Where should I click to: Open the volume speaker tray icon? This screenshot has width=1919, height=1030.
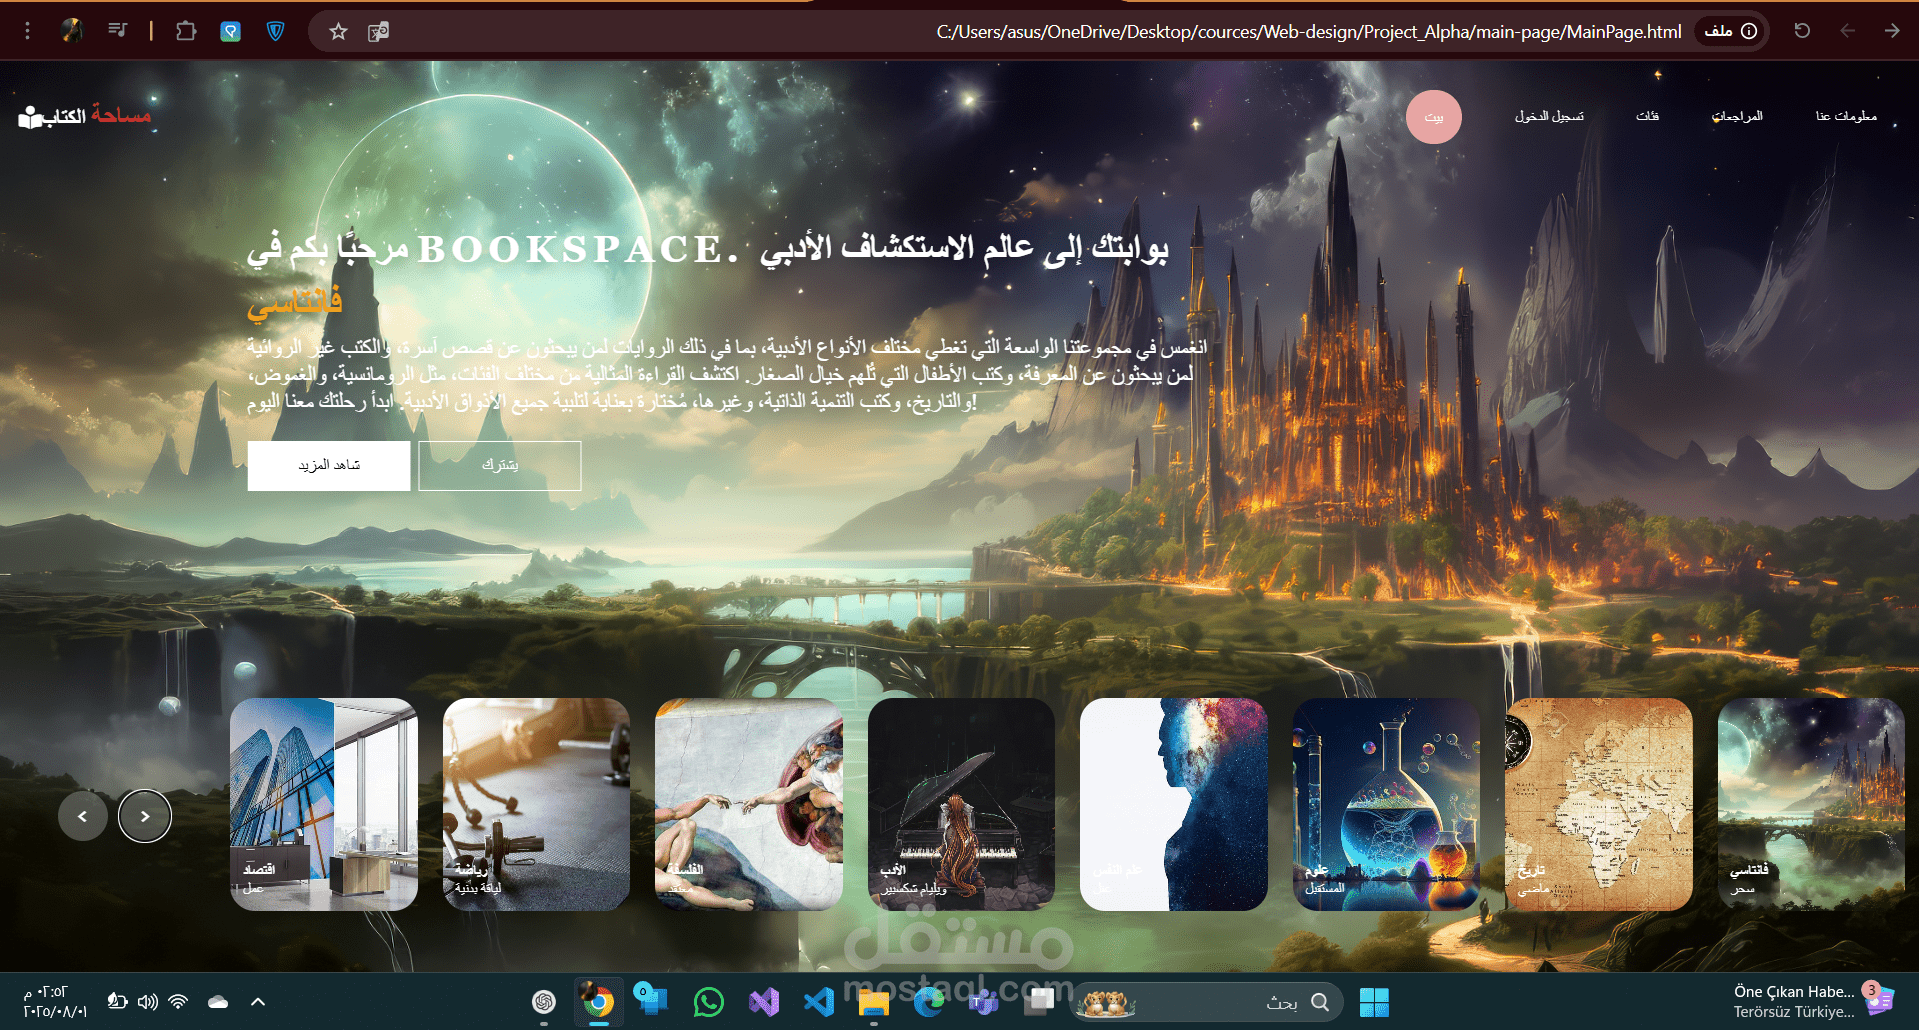(x=148, y=1001)
